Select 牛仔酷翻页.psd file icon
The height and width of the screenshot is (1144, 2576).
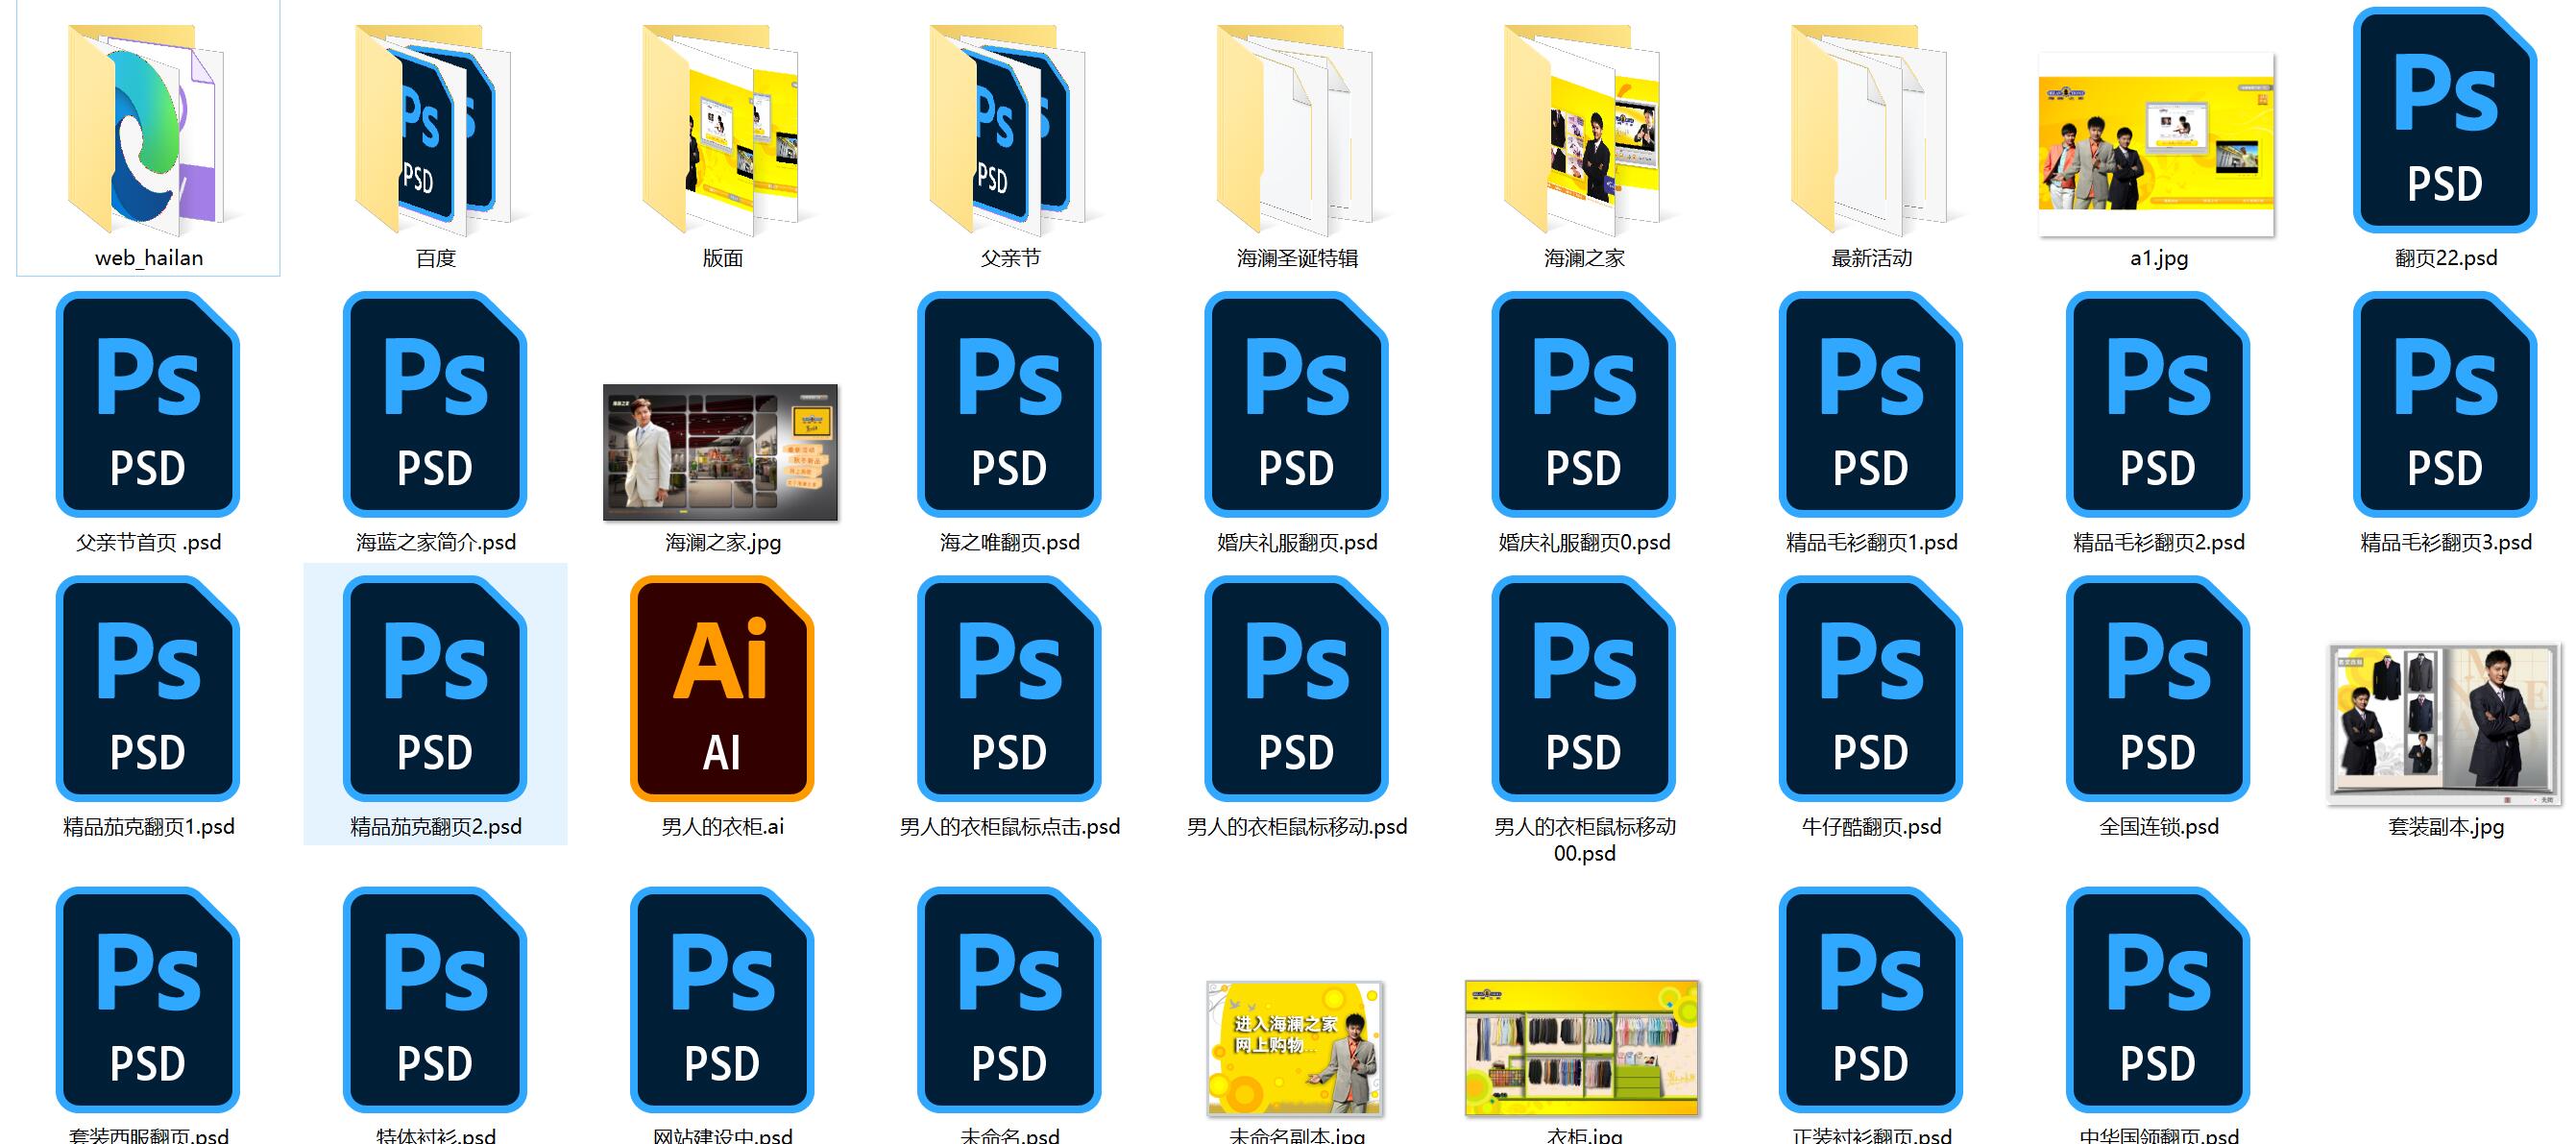pyautogui.click(x=1870, y=688)
